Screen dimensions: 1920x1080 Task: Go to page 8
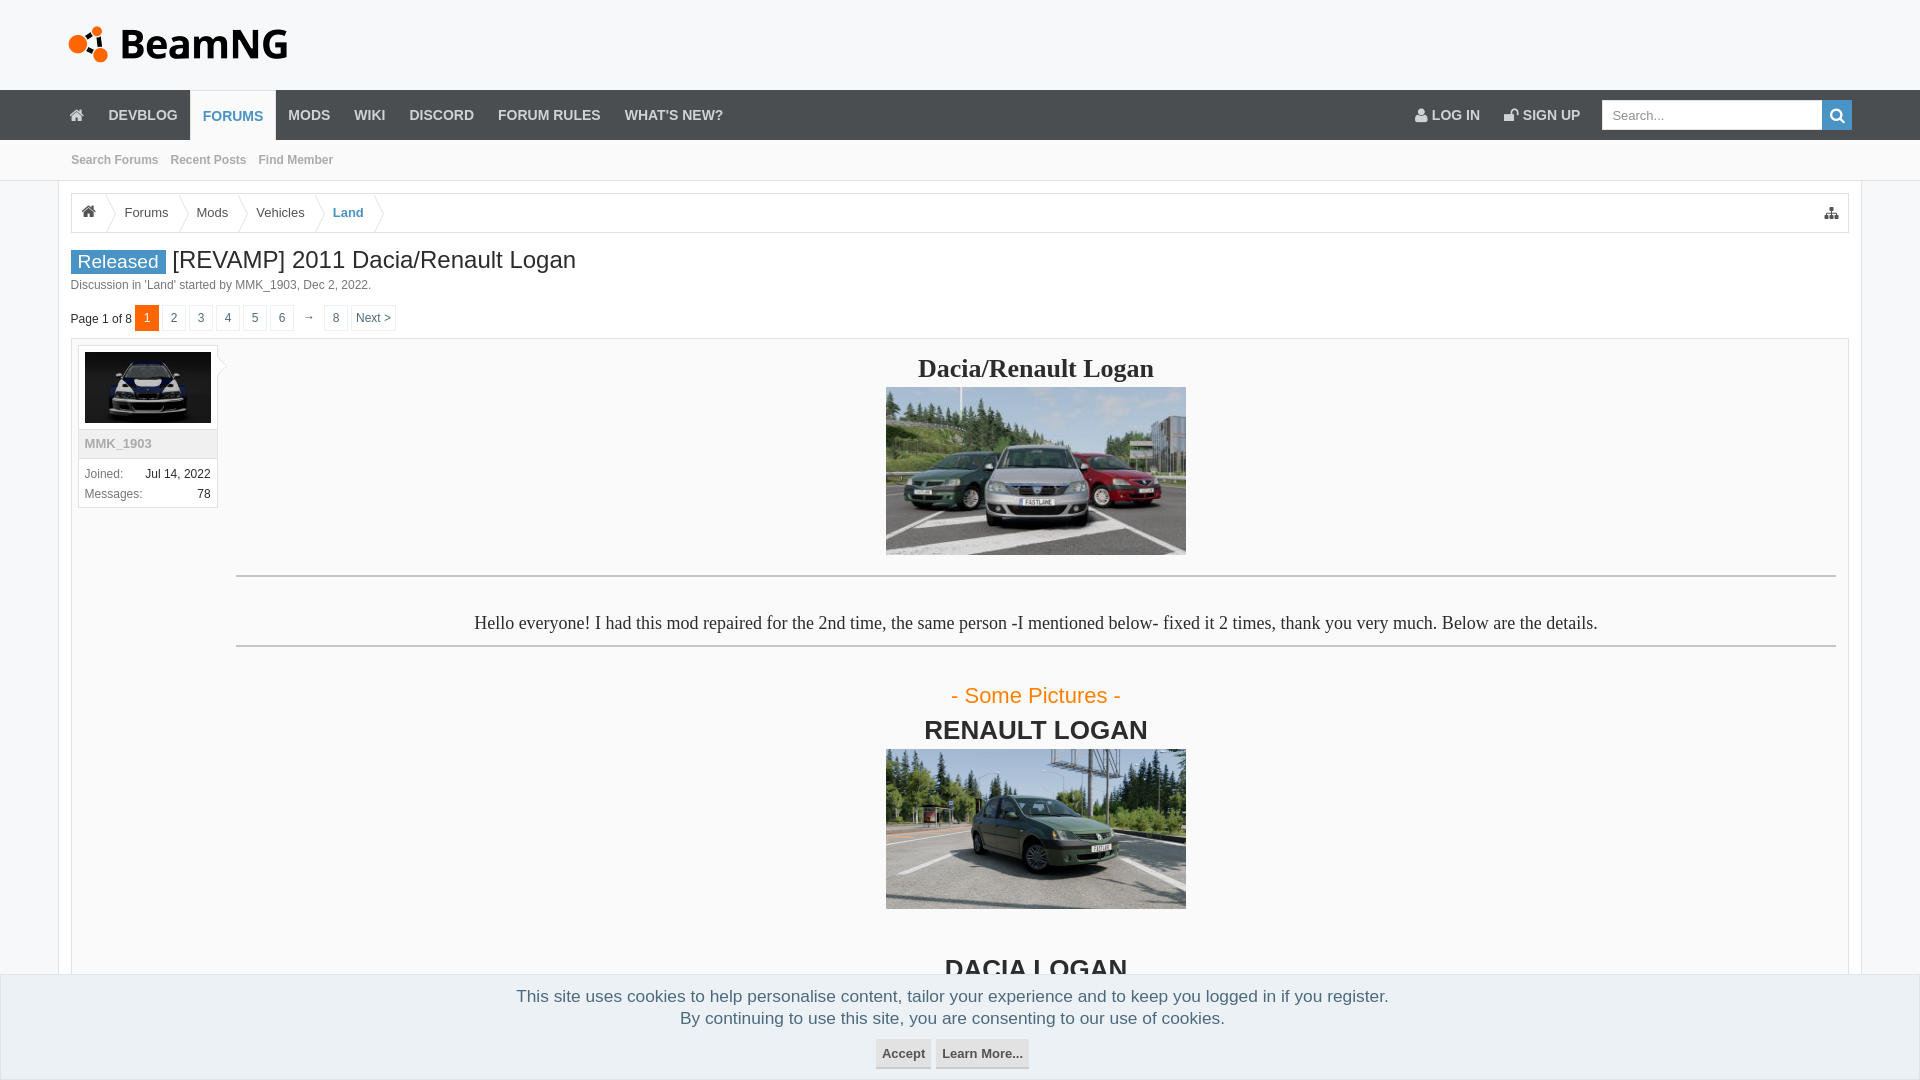336,318
